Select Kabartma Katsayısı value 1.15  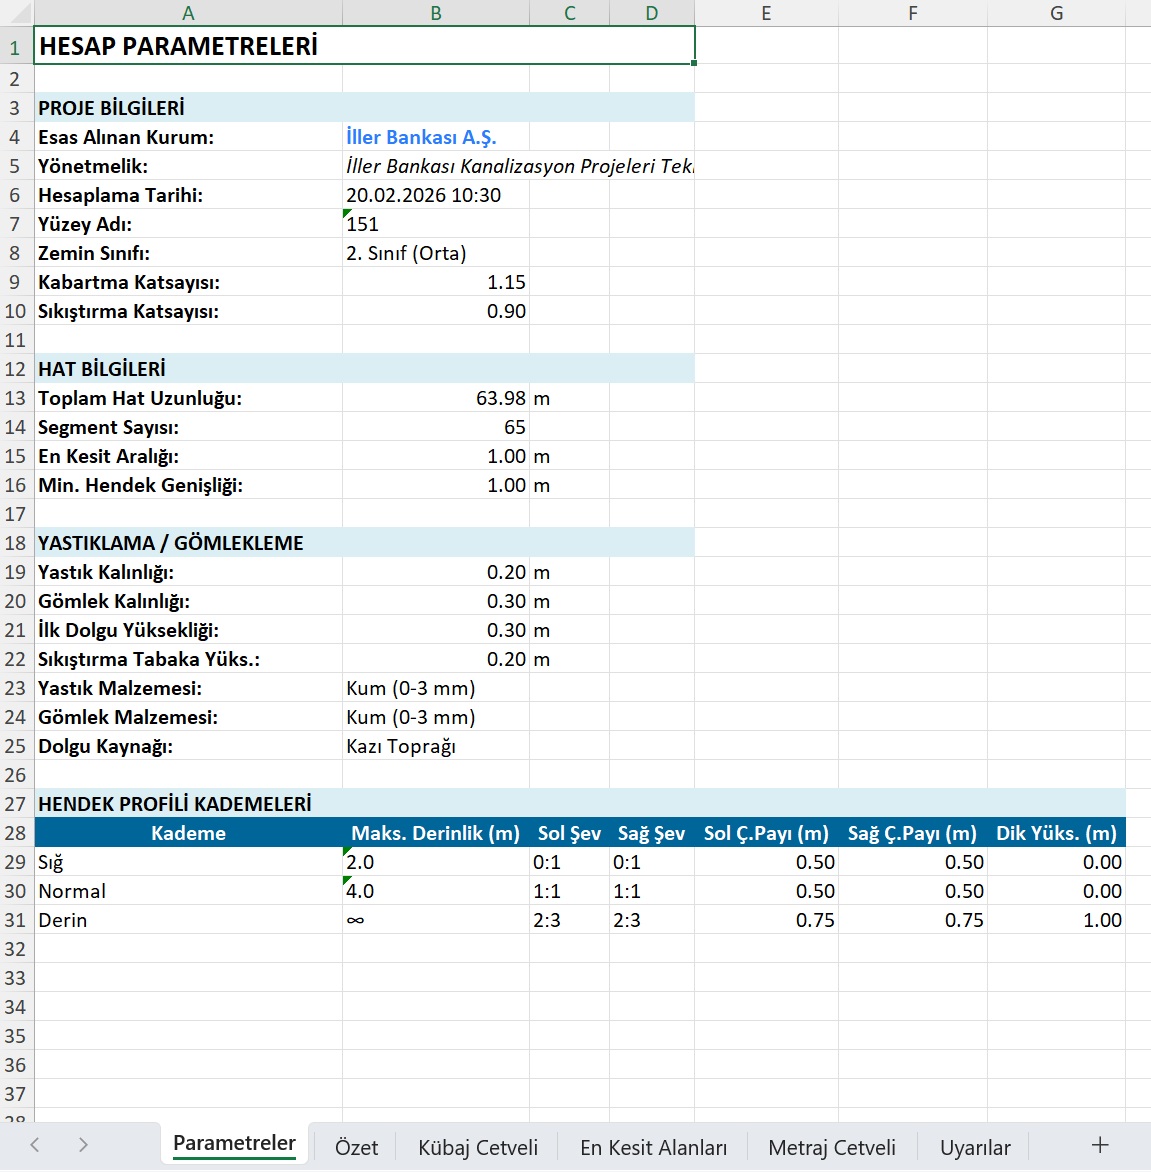436,283
